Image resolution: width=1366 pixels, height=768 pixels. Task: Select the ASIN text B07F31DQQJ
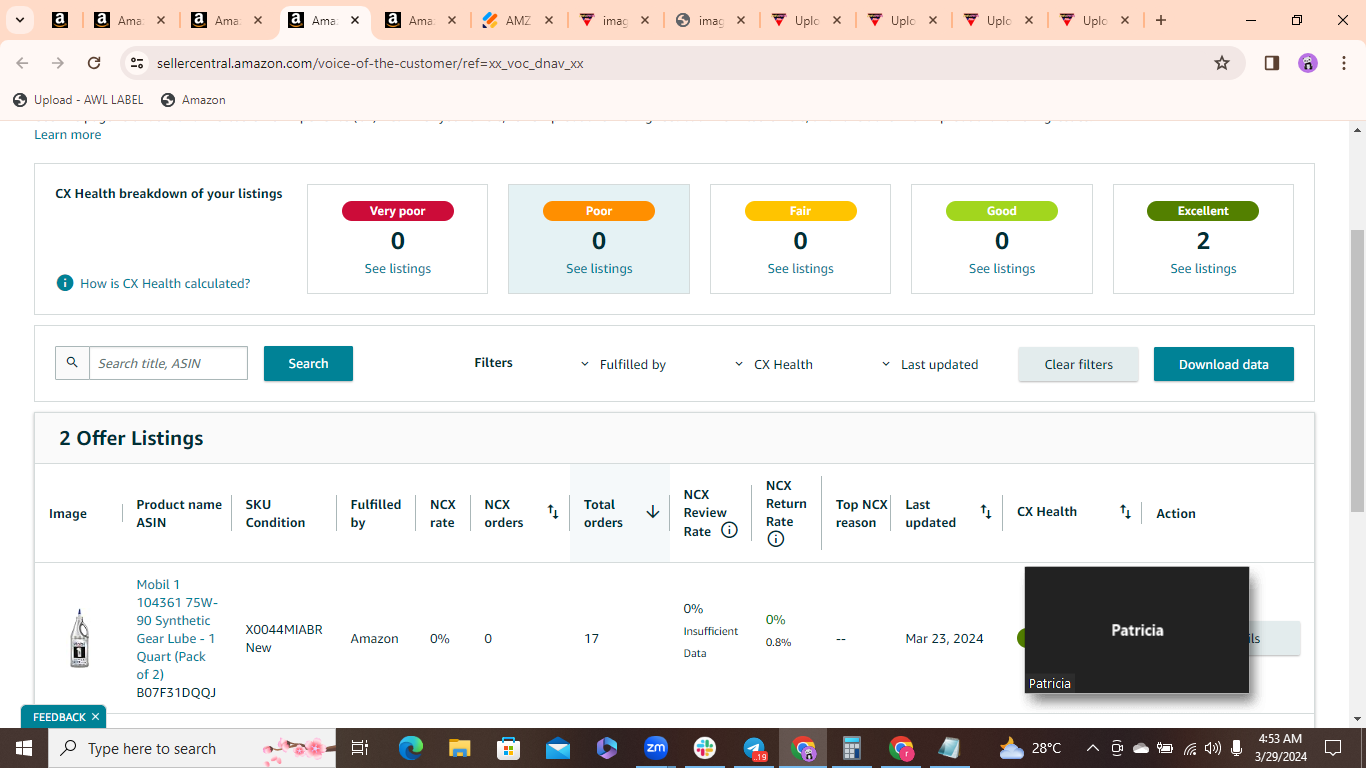[x=176, y=692]
